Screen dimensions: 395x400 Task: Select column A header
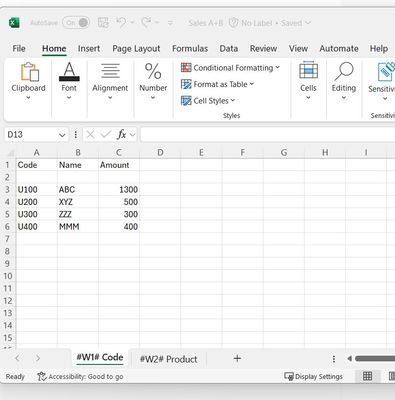pos(36,153)
